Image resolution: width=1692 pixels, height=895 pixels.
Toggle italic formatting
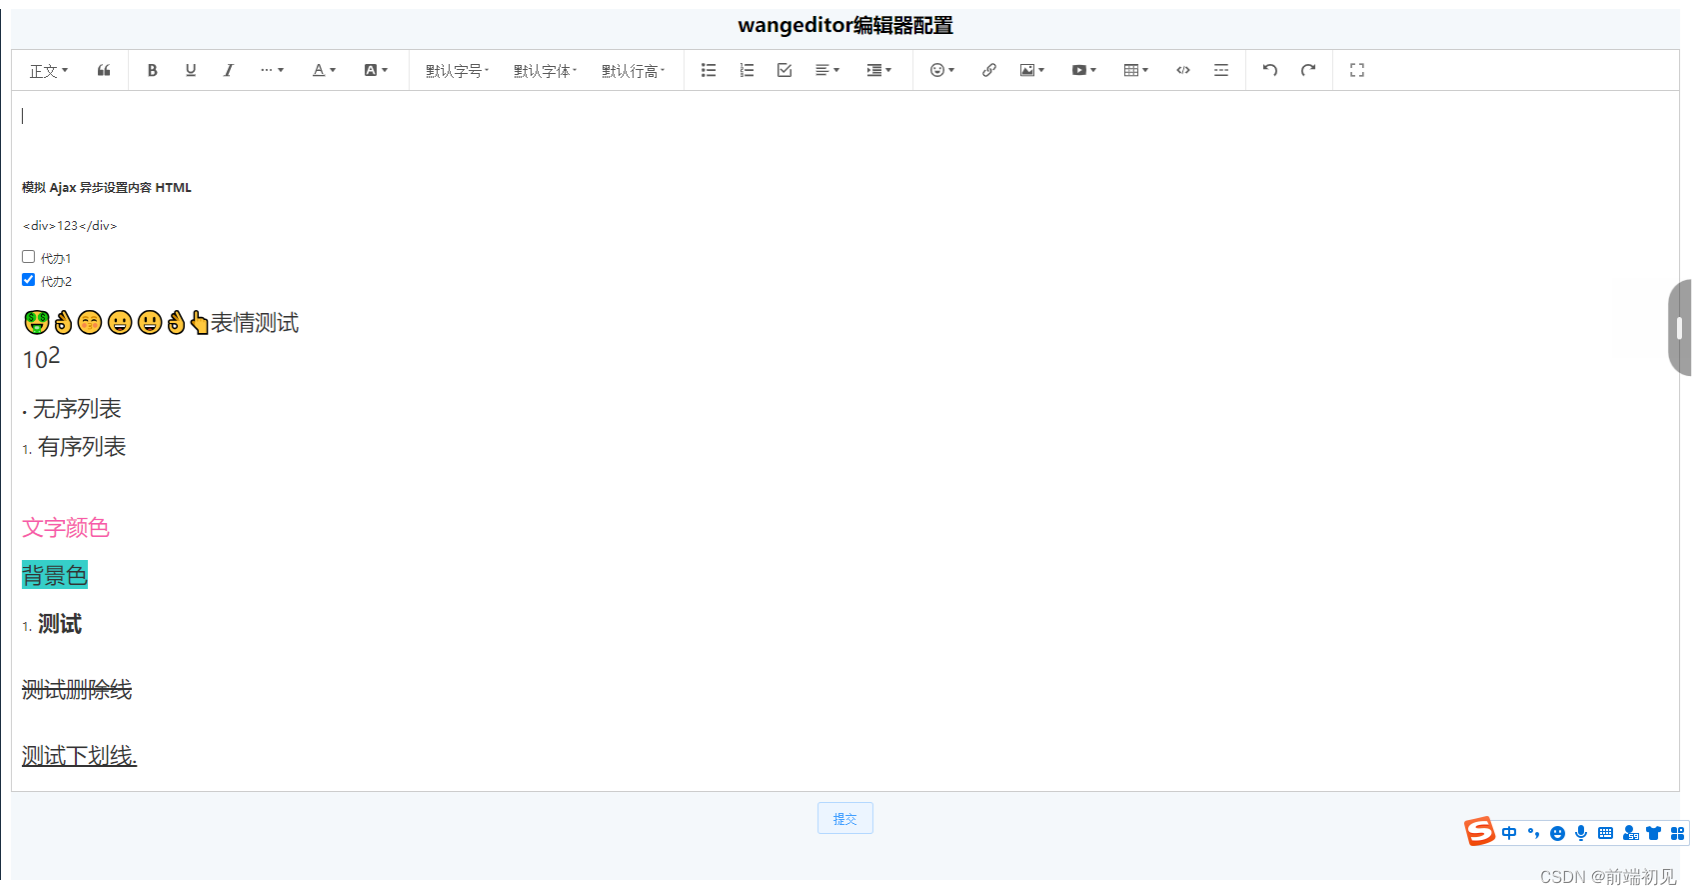[x=228, y=70]
